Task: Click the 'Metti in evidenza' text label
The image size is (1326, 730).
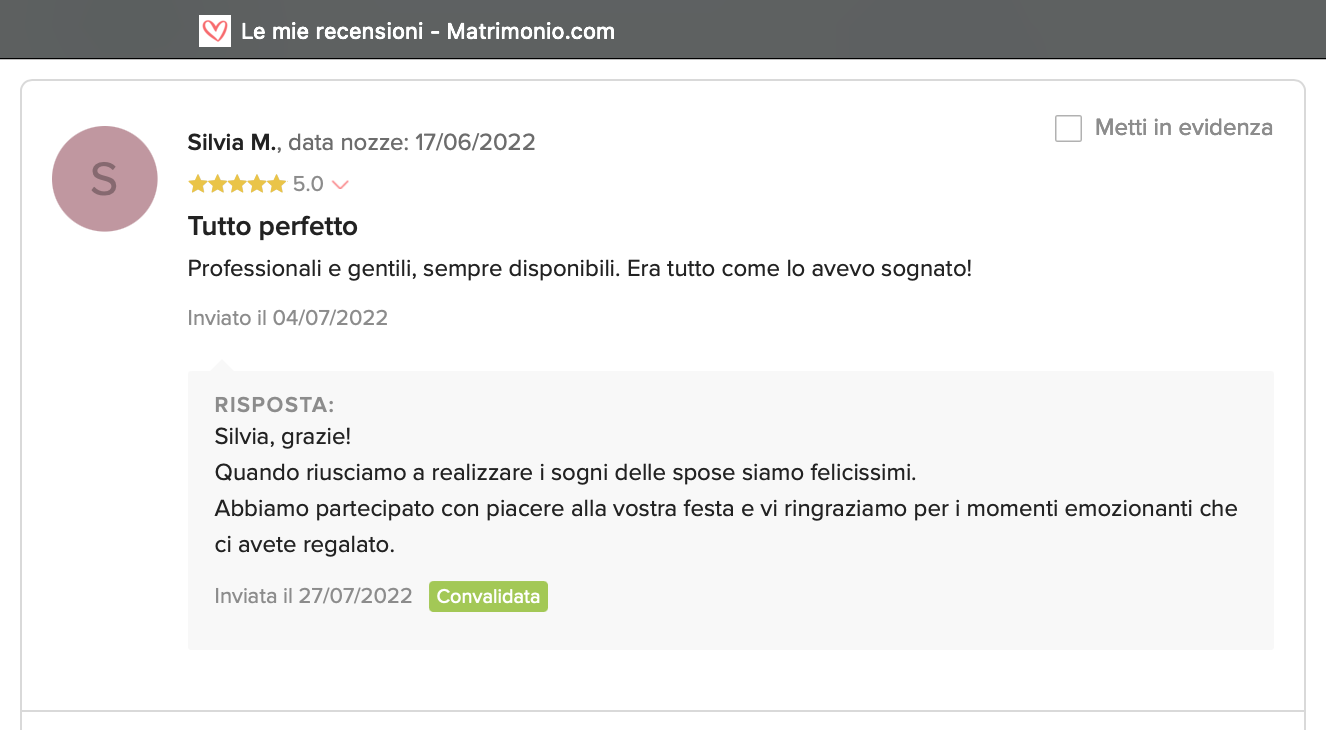Action: pos(1183,128)
